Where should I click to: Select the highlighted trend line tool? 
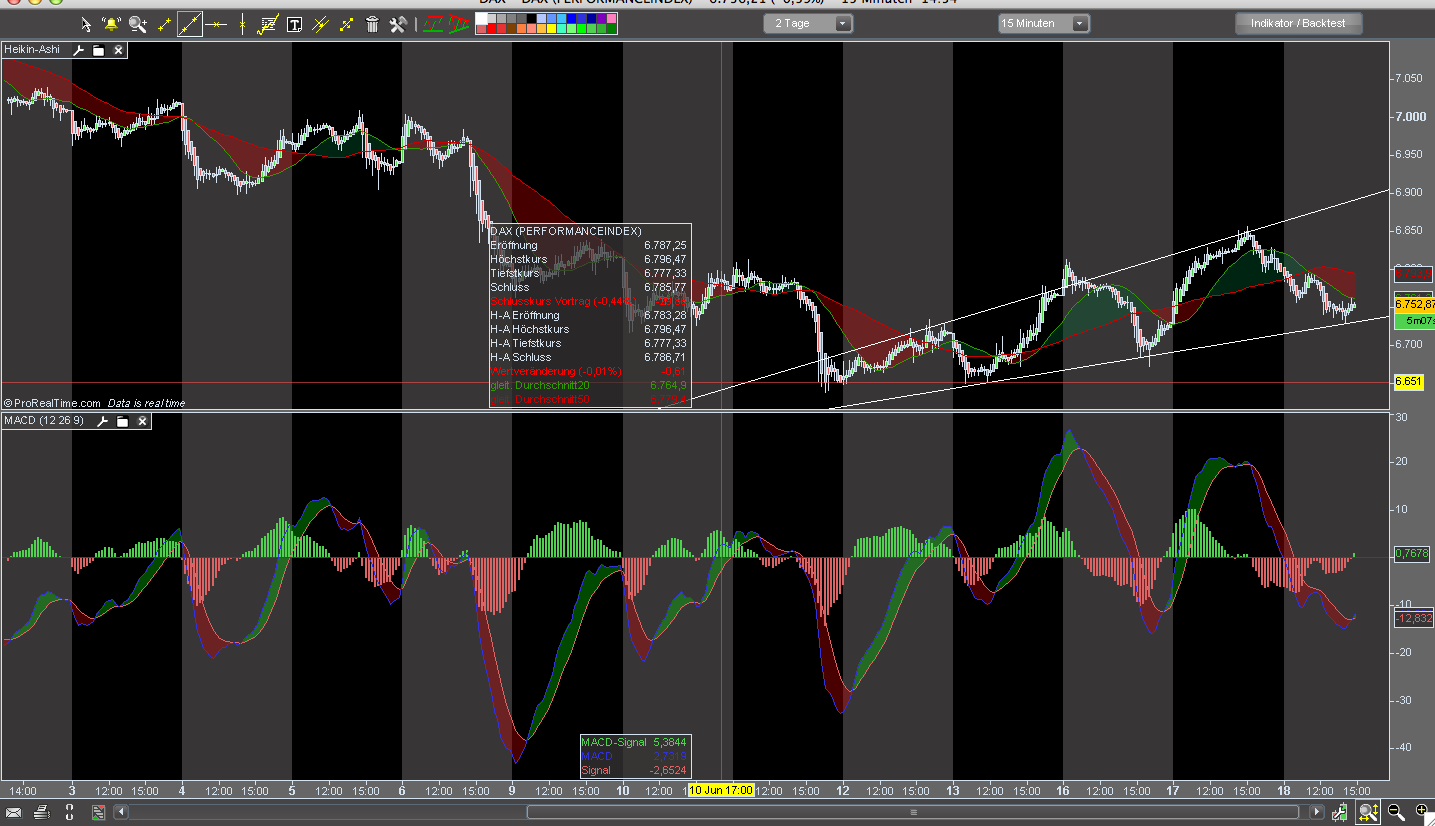coord(190,25)
